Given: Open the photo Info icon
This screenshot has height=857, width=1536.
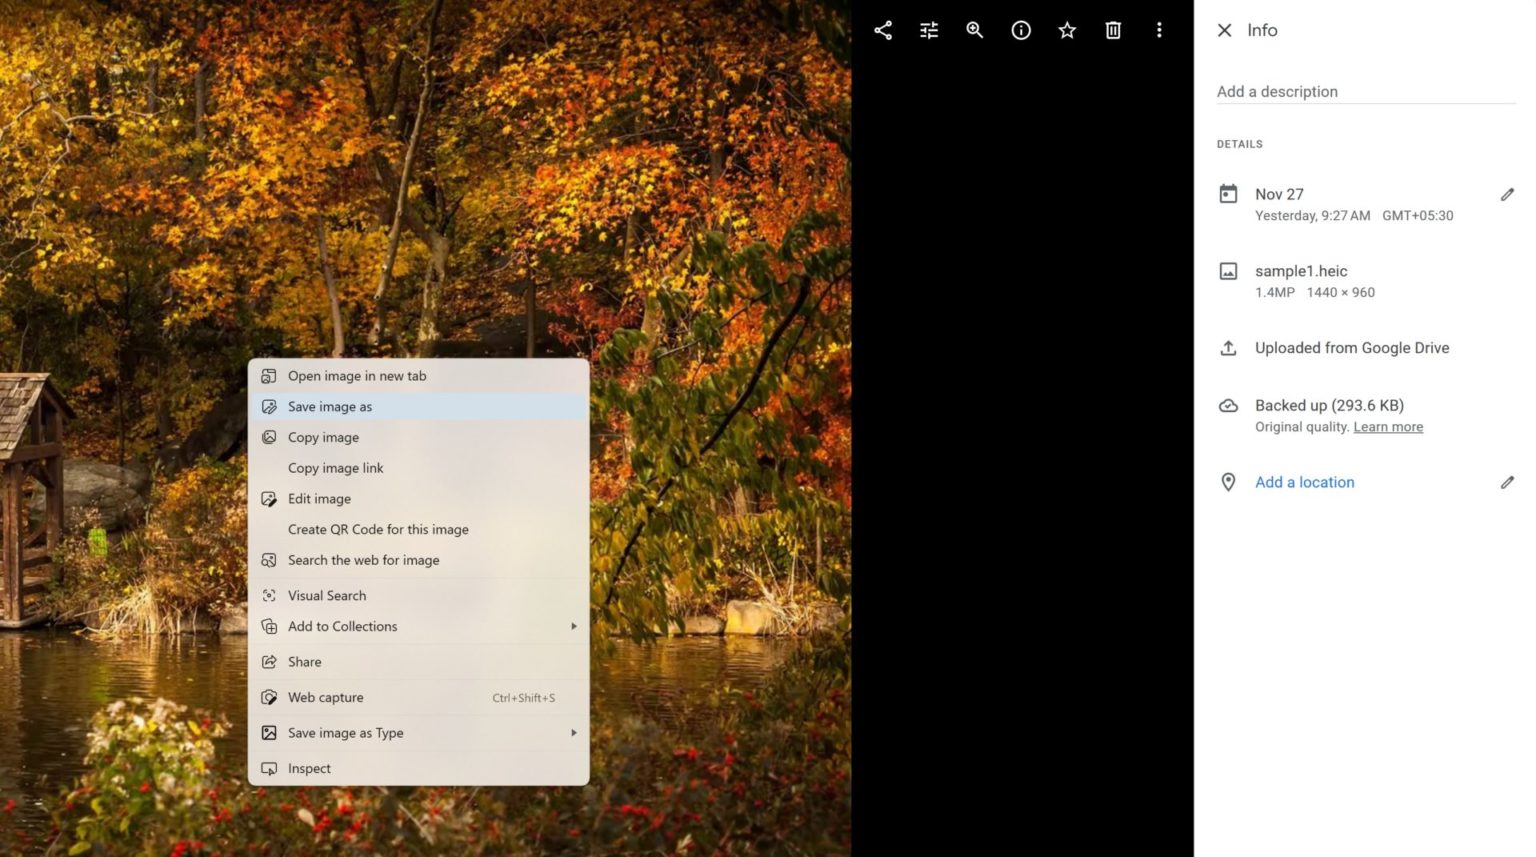Looking at the screenshot, I should coord(1020,30).
